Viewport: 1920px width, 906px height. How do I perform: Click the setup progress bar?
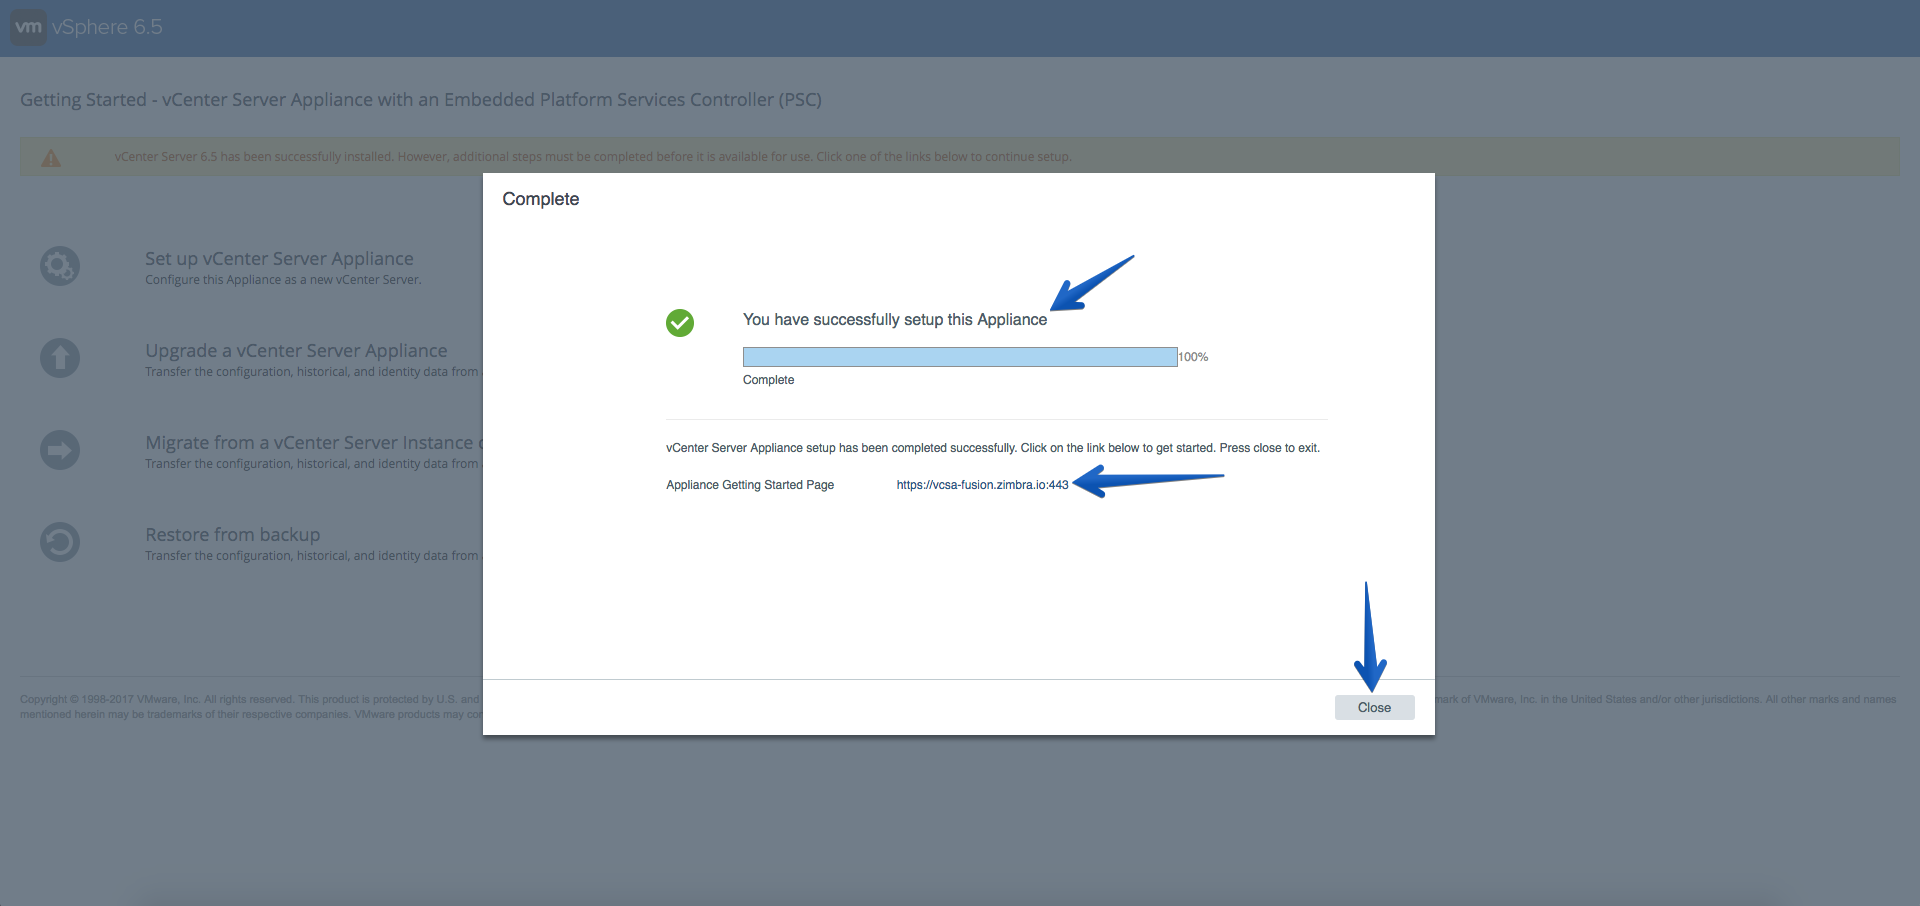(960, 357)
